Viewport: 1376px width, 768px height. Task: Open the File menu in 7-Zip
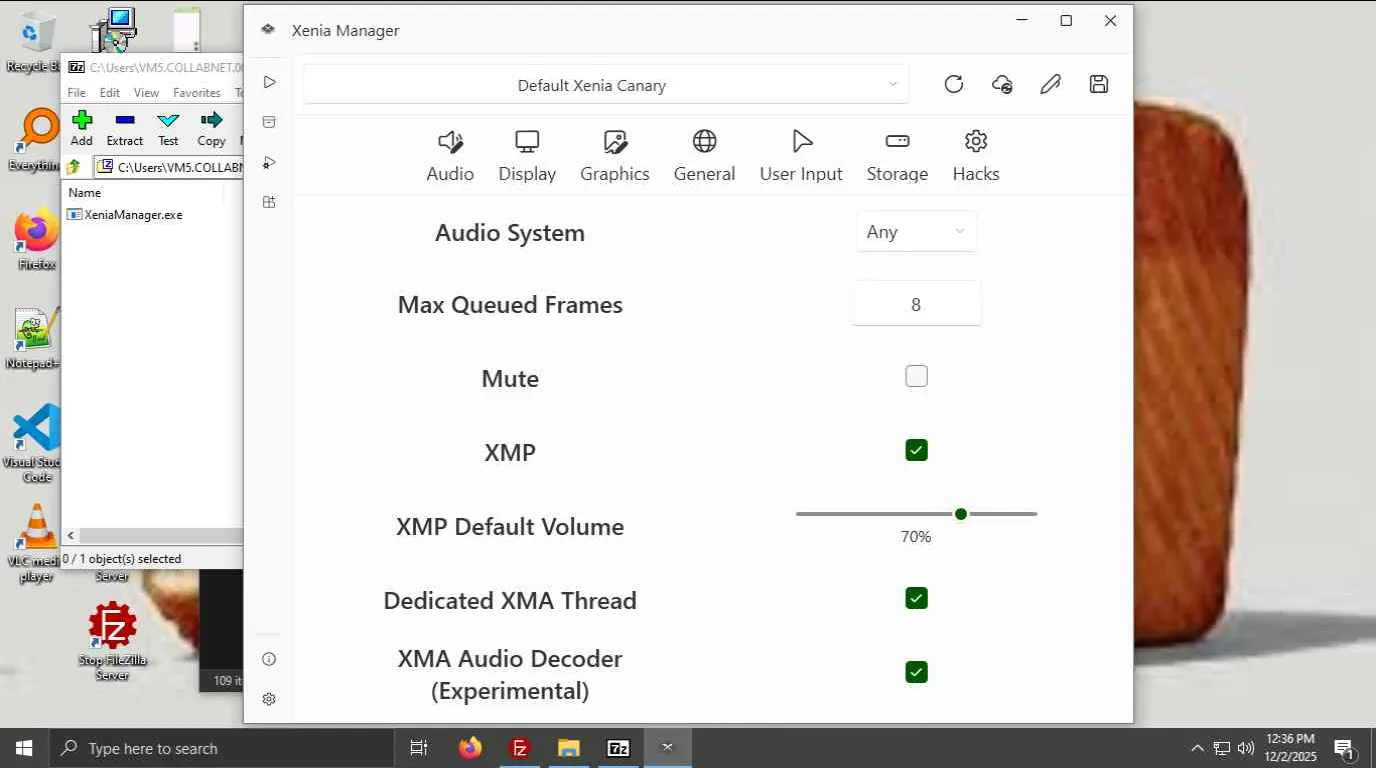point(76,93)
